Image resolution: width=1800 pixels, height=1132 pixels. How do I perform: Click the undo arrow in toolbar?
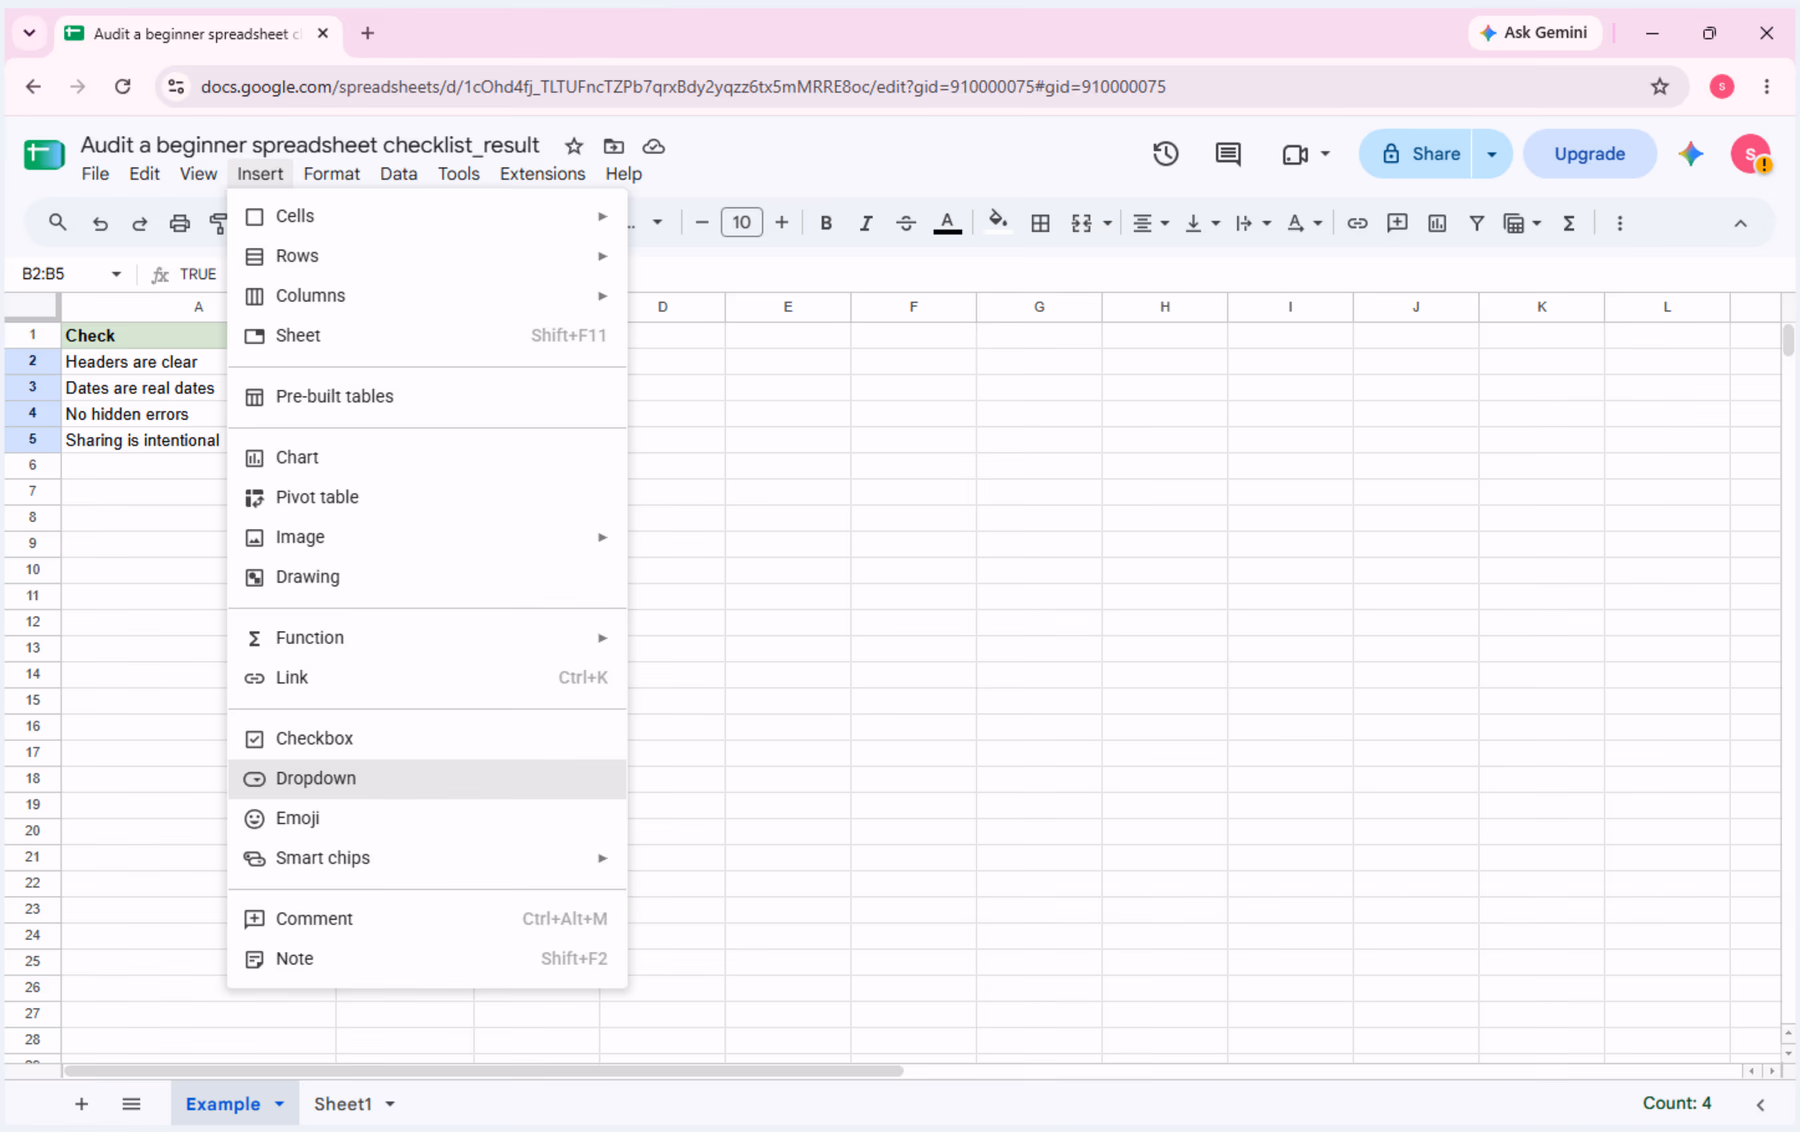100,223
